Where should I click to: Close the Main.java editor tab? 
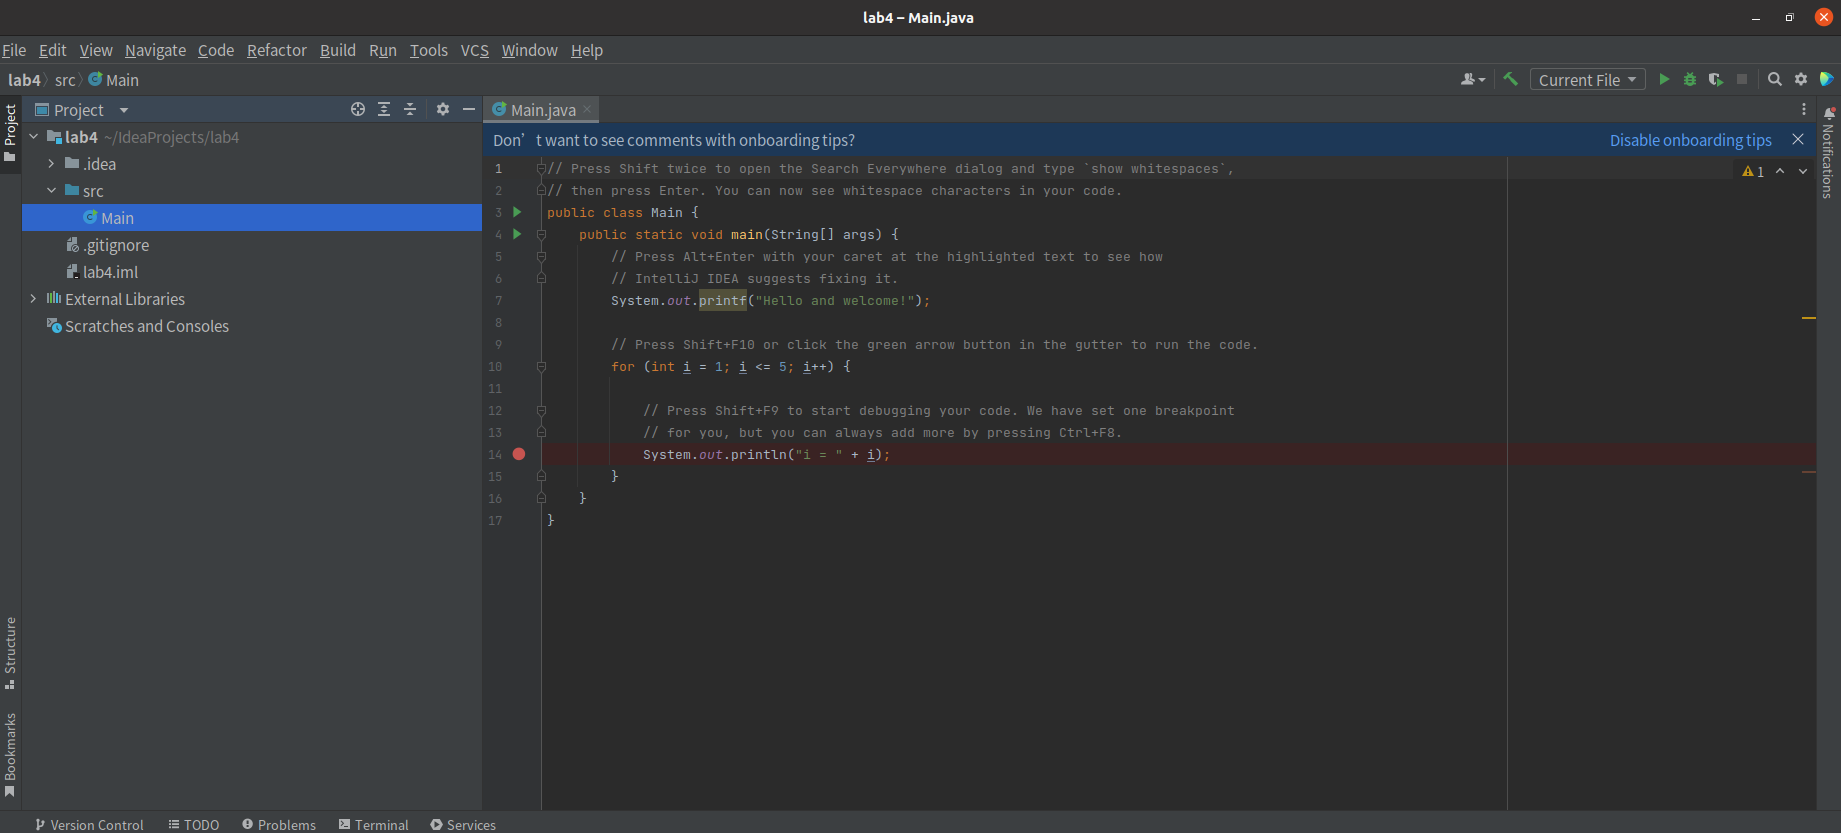(x=587, y=109)
